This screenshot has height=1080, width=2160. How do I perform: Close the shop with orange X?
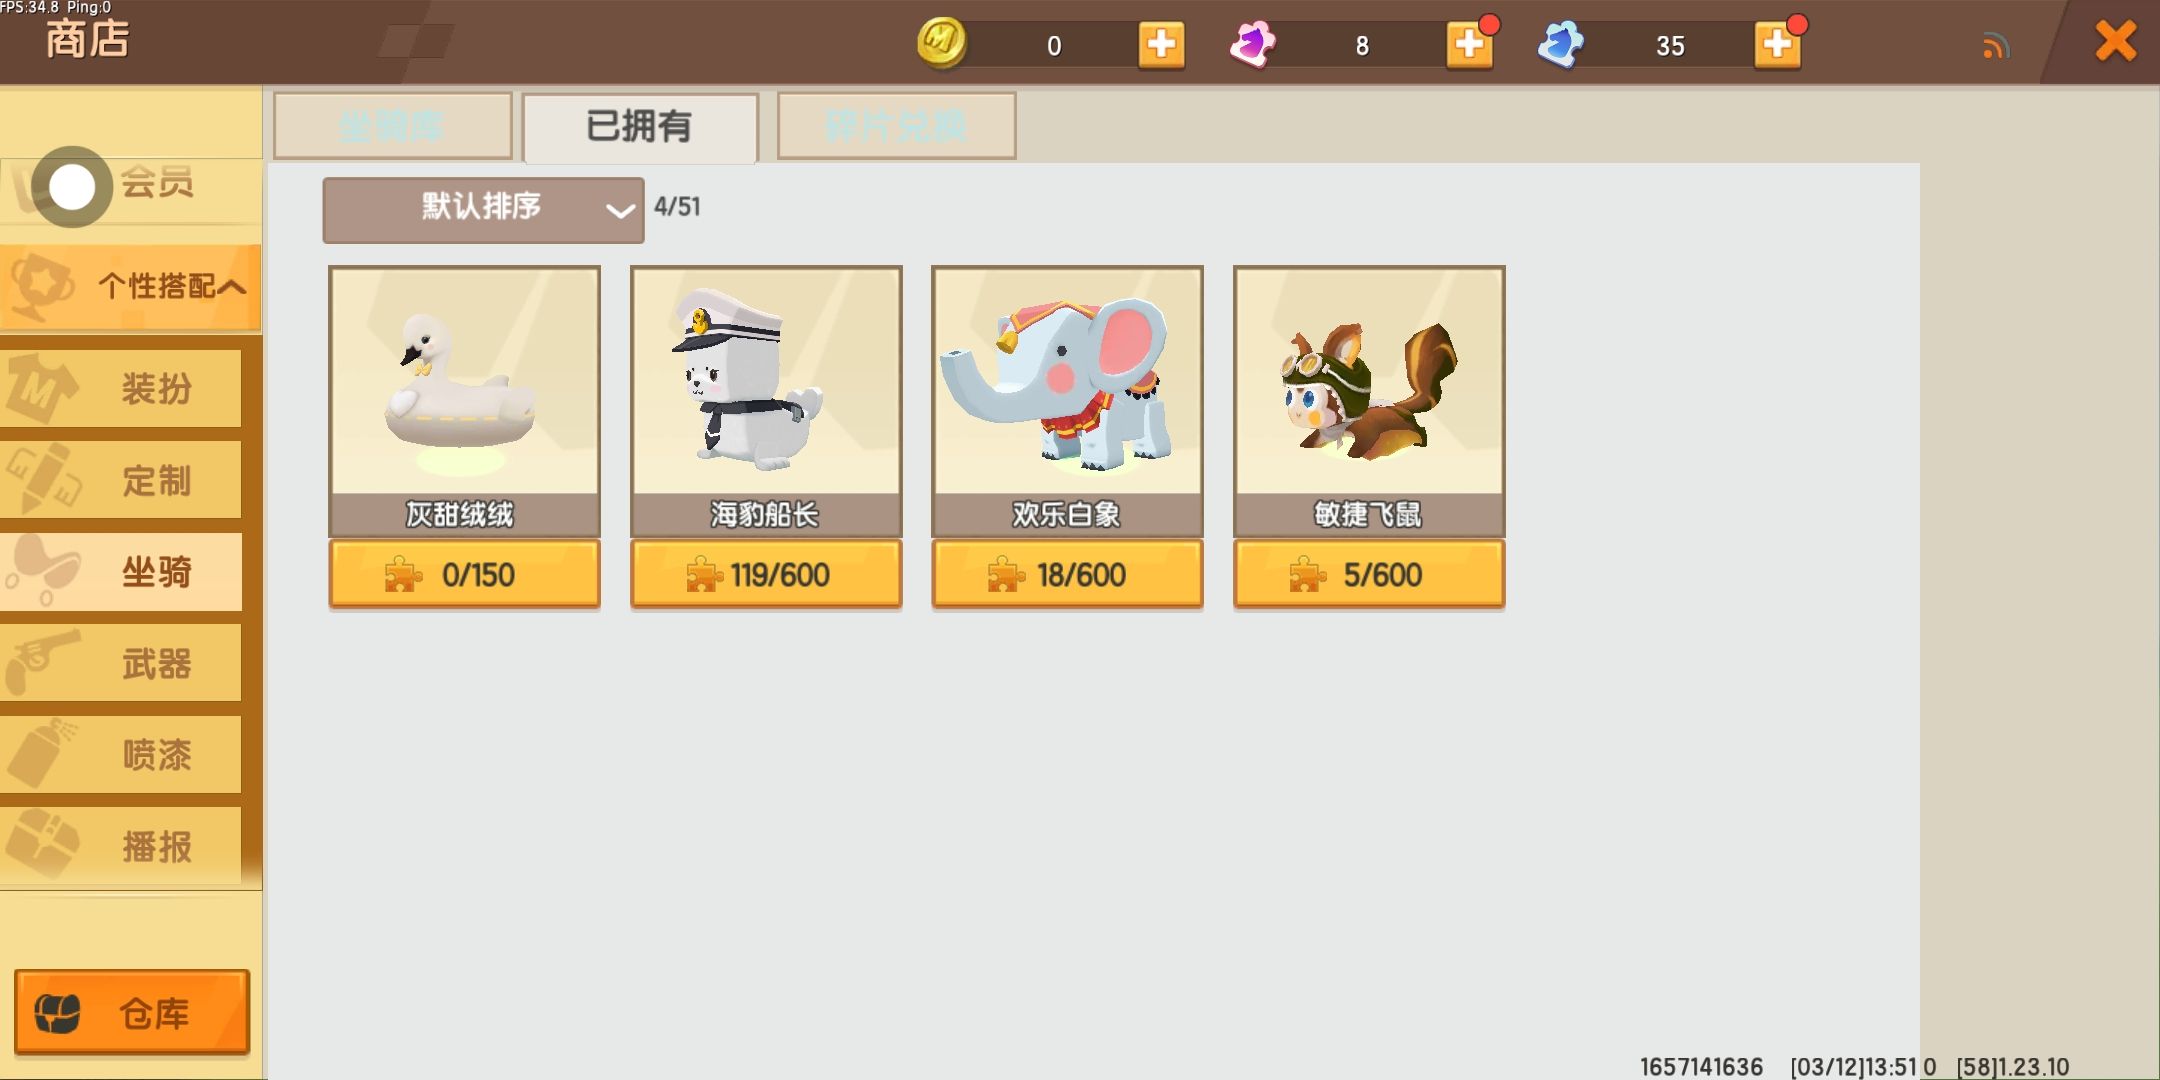click(x=2116, y=42)
